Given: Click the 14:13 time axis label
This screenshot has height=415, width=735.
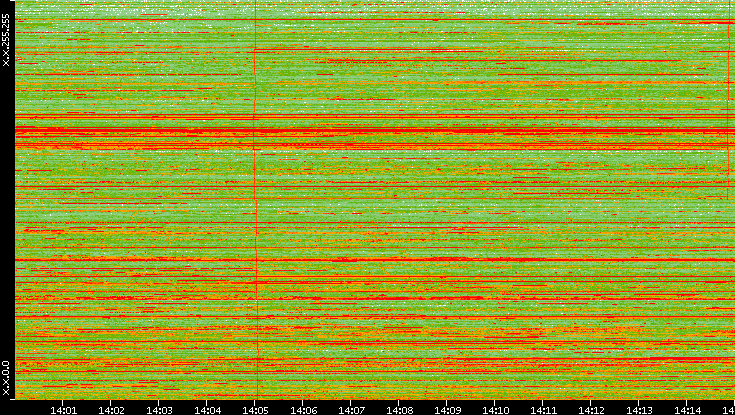Looking at the screenshot, I should coord(639,410).
